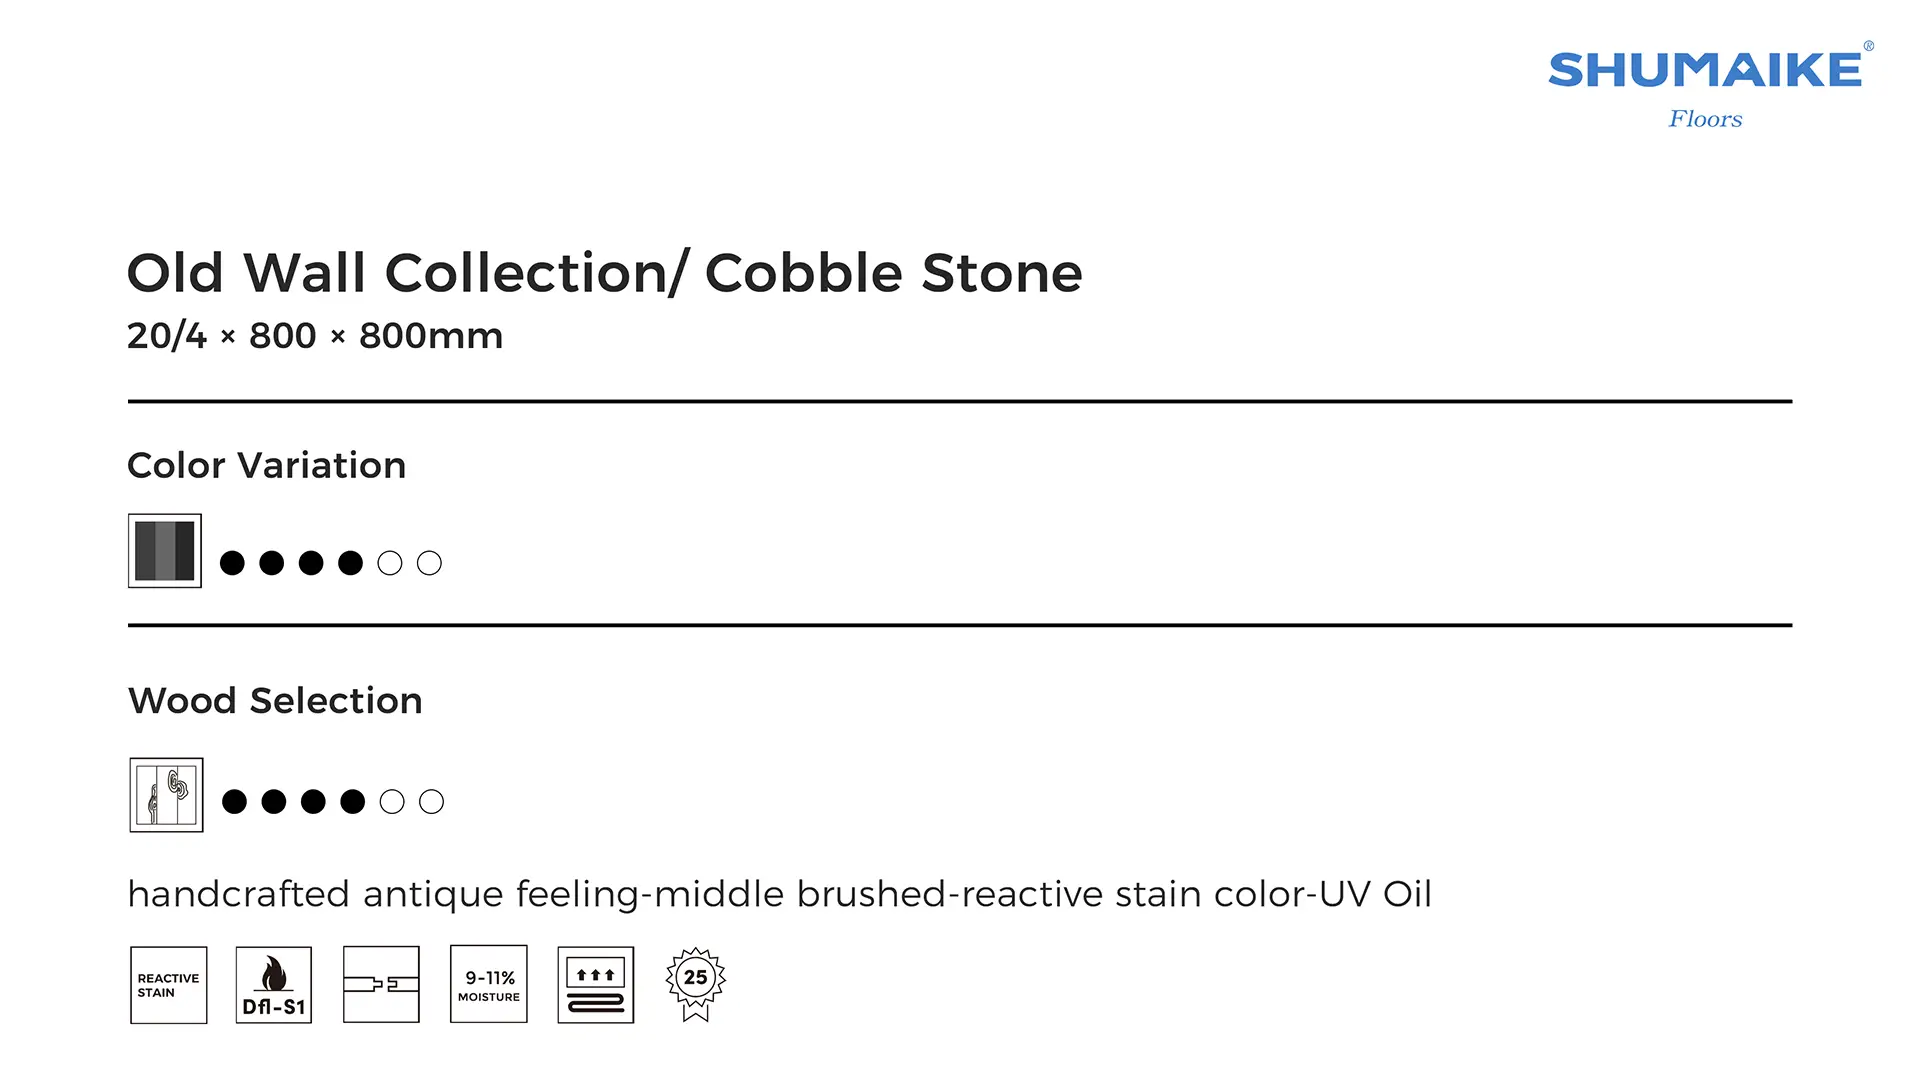Screen dimensions: 1920x1081
Task: Click the tongue and groove joint icon
Action: pyautogui.click(x=381, y=985)
